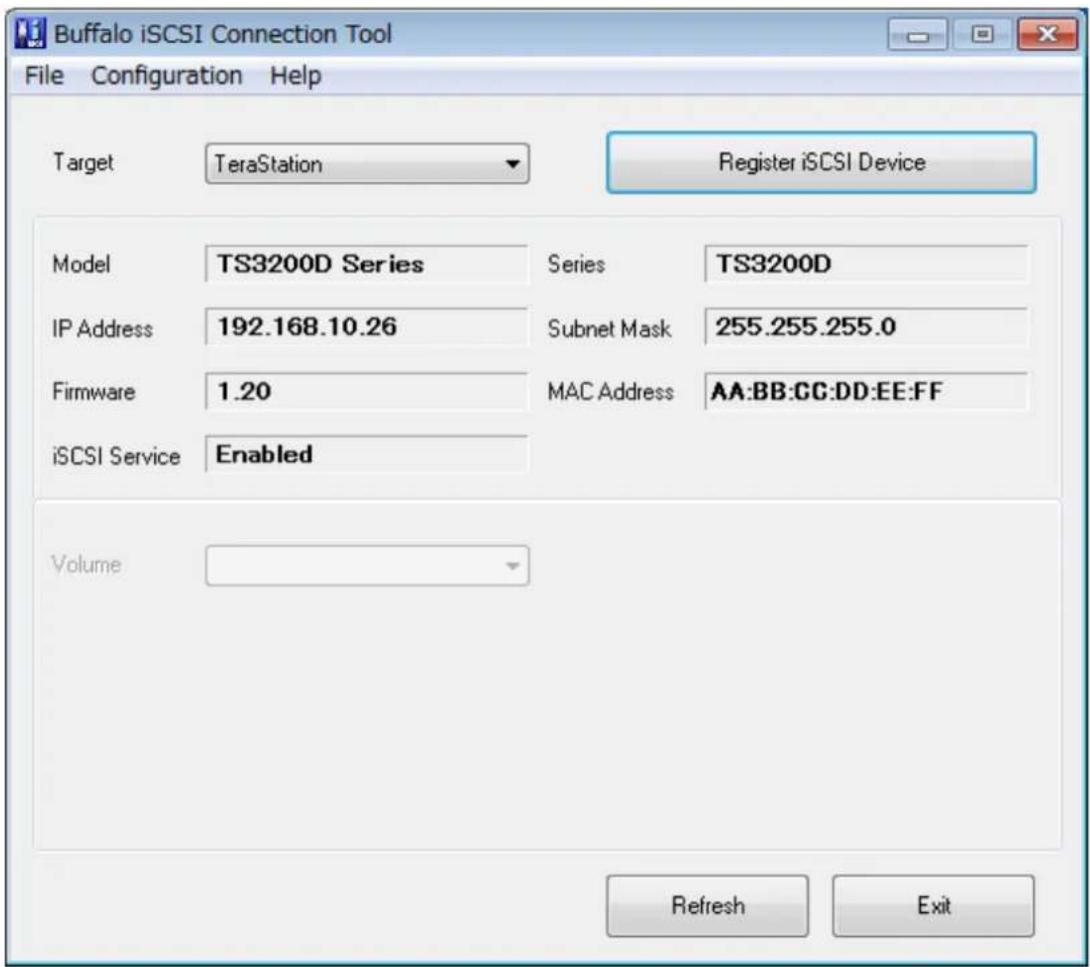Image resolution: width=1090 pixels, height=967 pixels.
Task: Click the Subnet Mask label
Action: click(x=610, y=329)
